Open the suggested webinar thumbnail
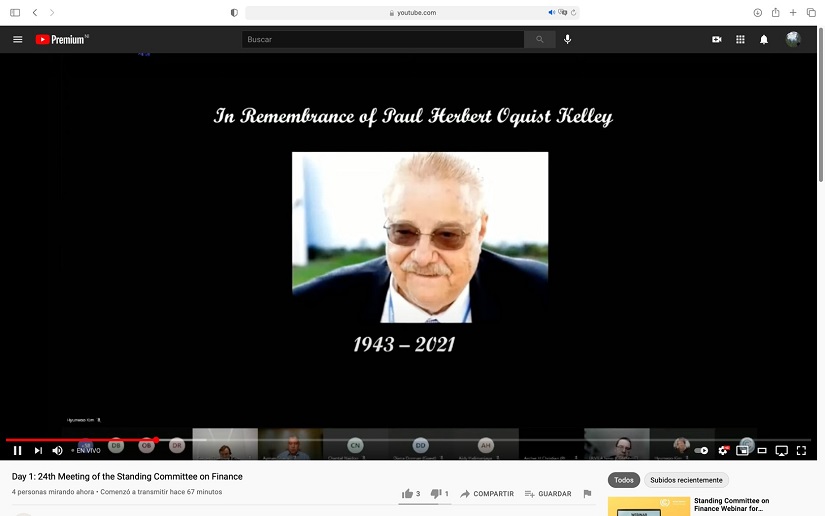Viewport: 825px width, 516px height. tap(649, 507)
